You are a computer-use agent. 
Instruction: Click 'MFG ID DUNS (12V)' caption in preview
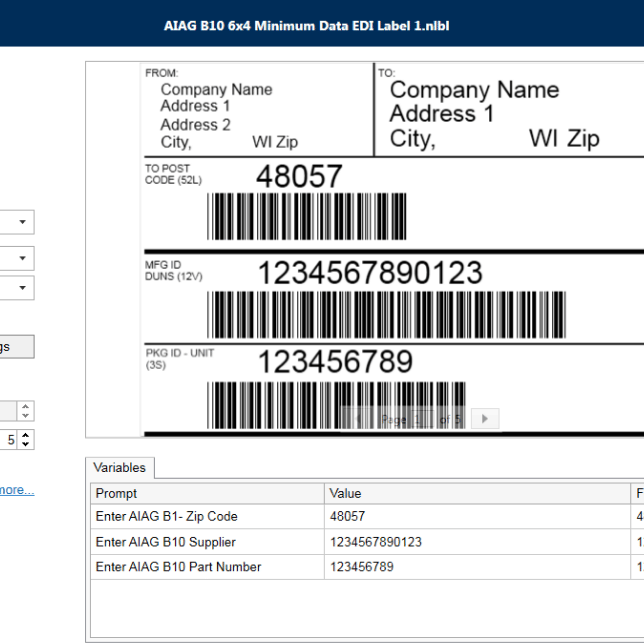coord(174,271)
